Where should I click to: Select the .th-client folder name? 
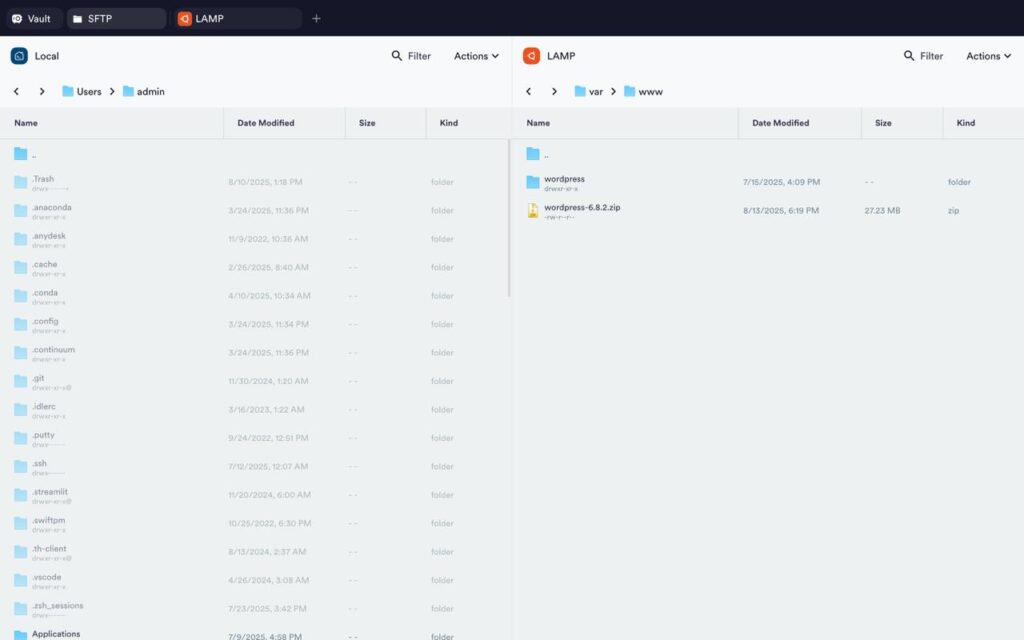[x=49, y=549]
